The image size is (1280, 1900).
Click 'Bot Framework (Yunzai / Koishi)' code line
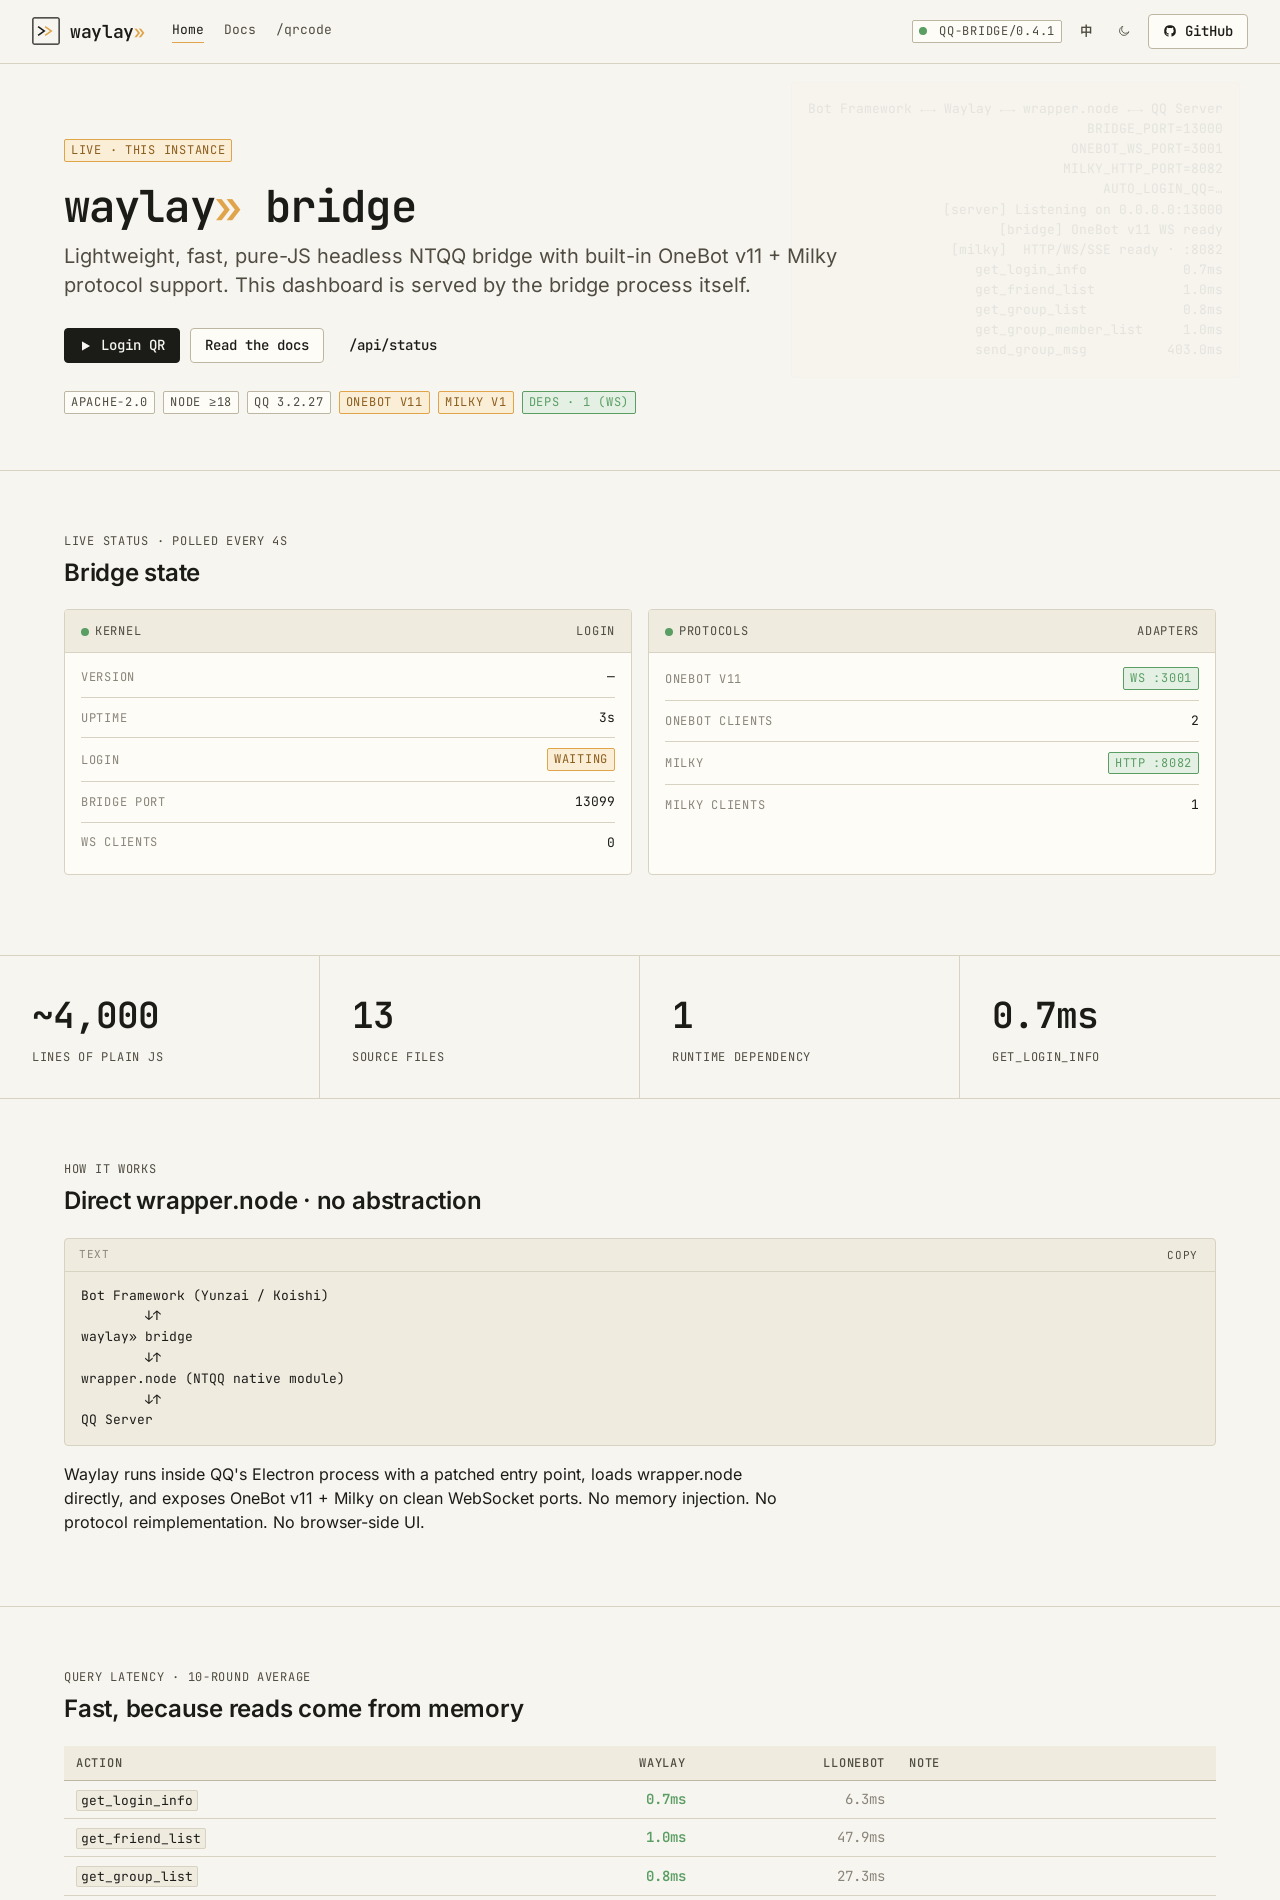click(x=205, y=1296)
